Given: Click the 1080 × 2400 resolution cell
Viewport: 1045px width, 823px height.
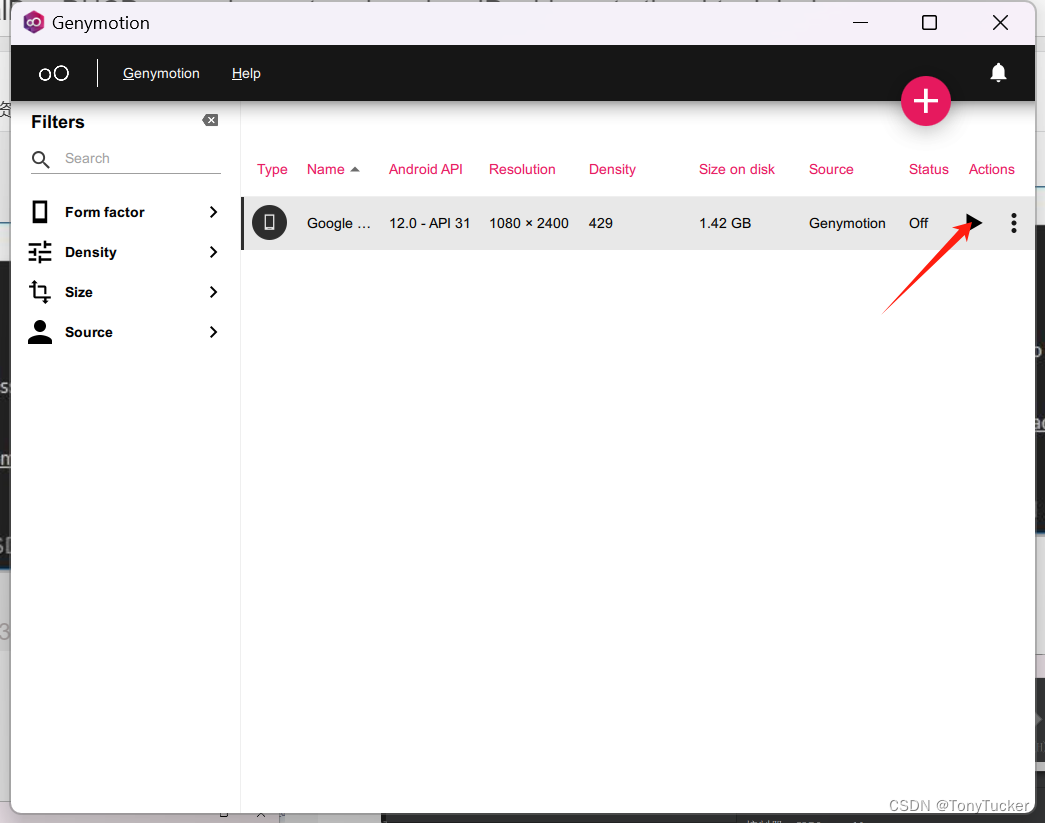Looking at the screenshot, I should pos(528,223).
